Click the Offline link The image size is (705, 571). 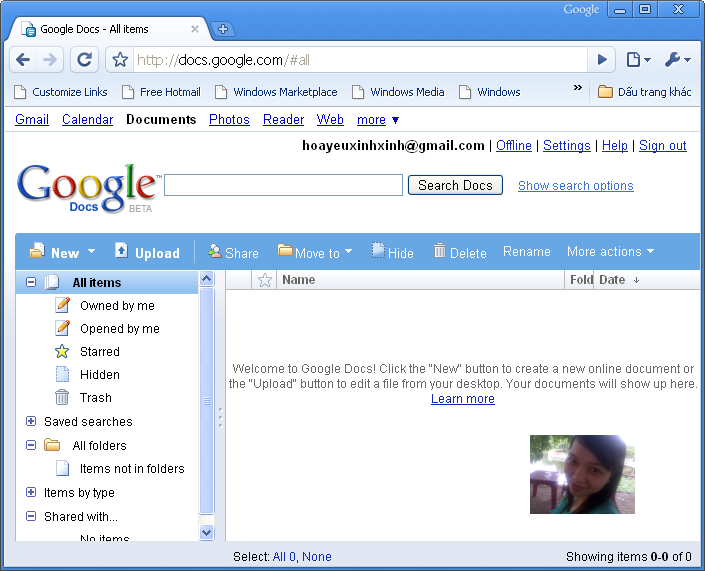coord(513,146)
